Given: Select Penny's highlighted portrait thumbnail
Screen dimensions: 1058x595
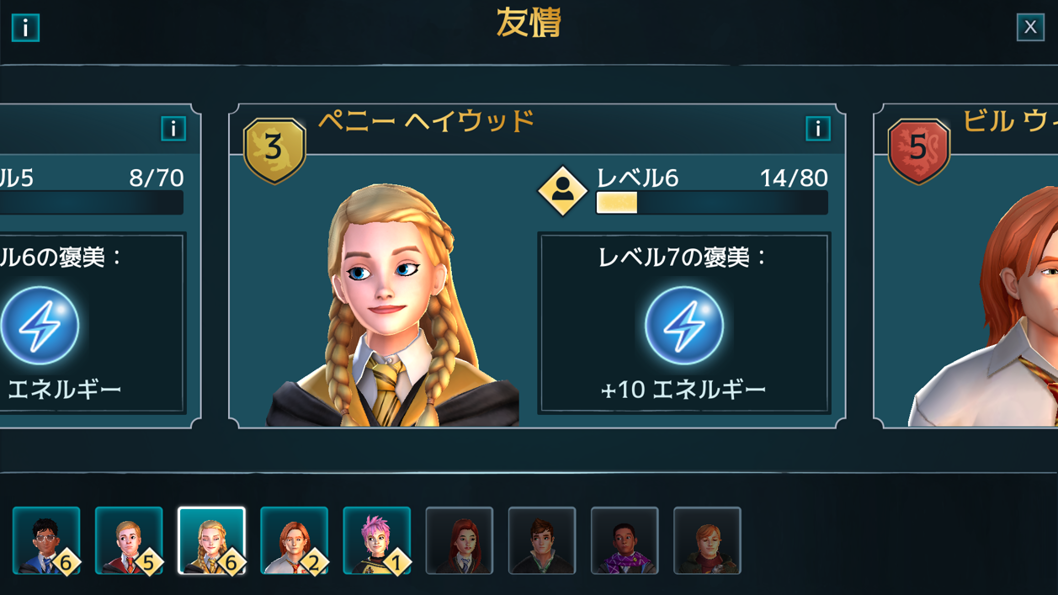Looking at the screenshot, I should point(211,540).
